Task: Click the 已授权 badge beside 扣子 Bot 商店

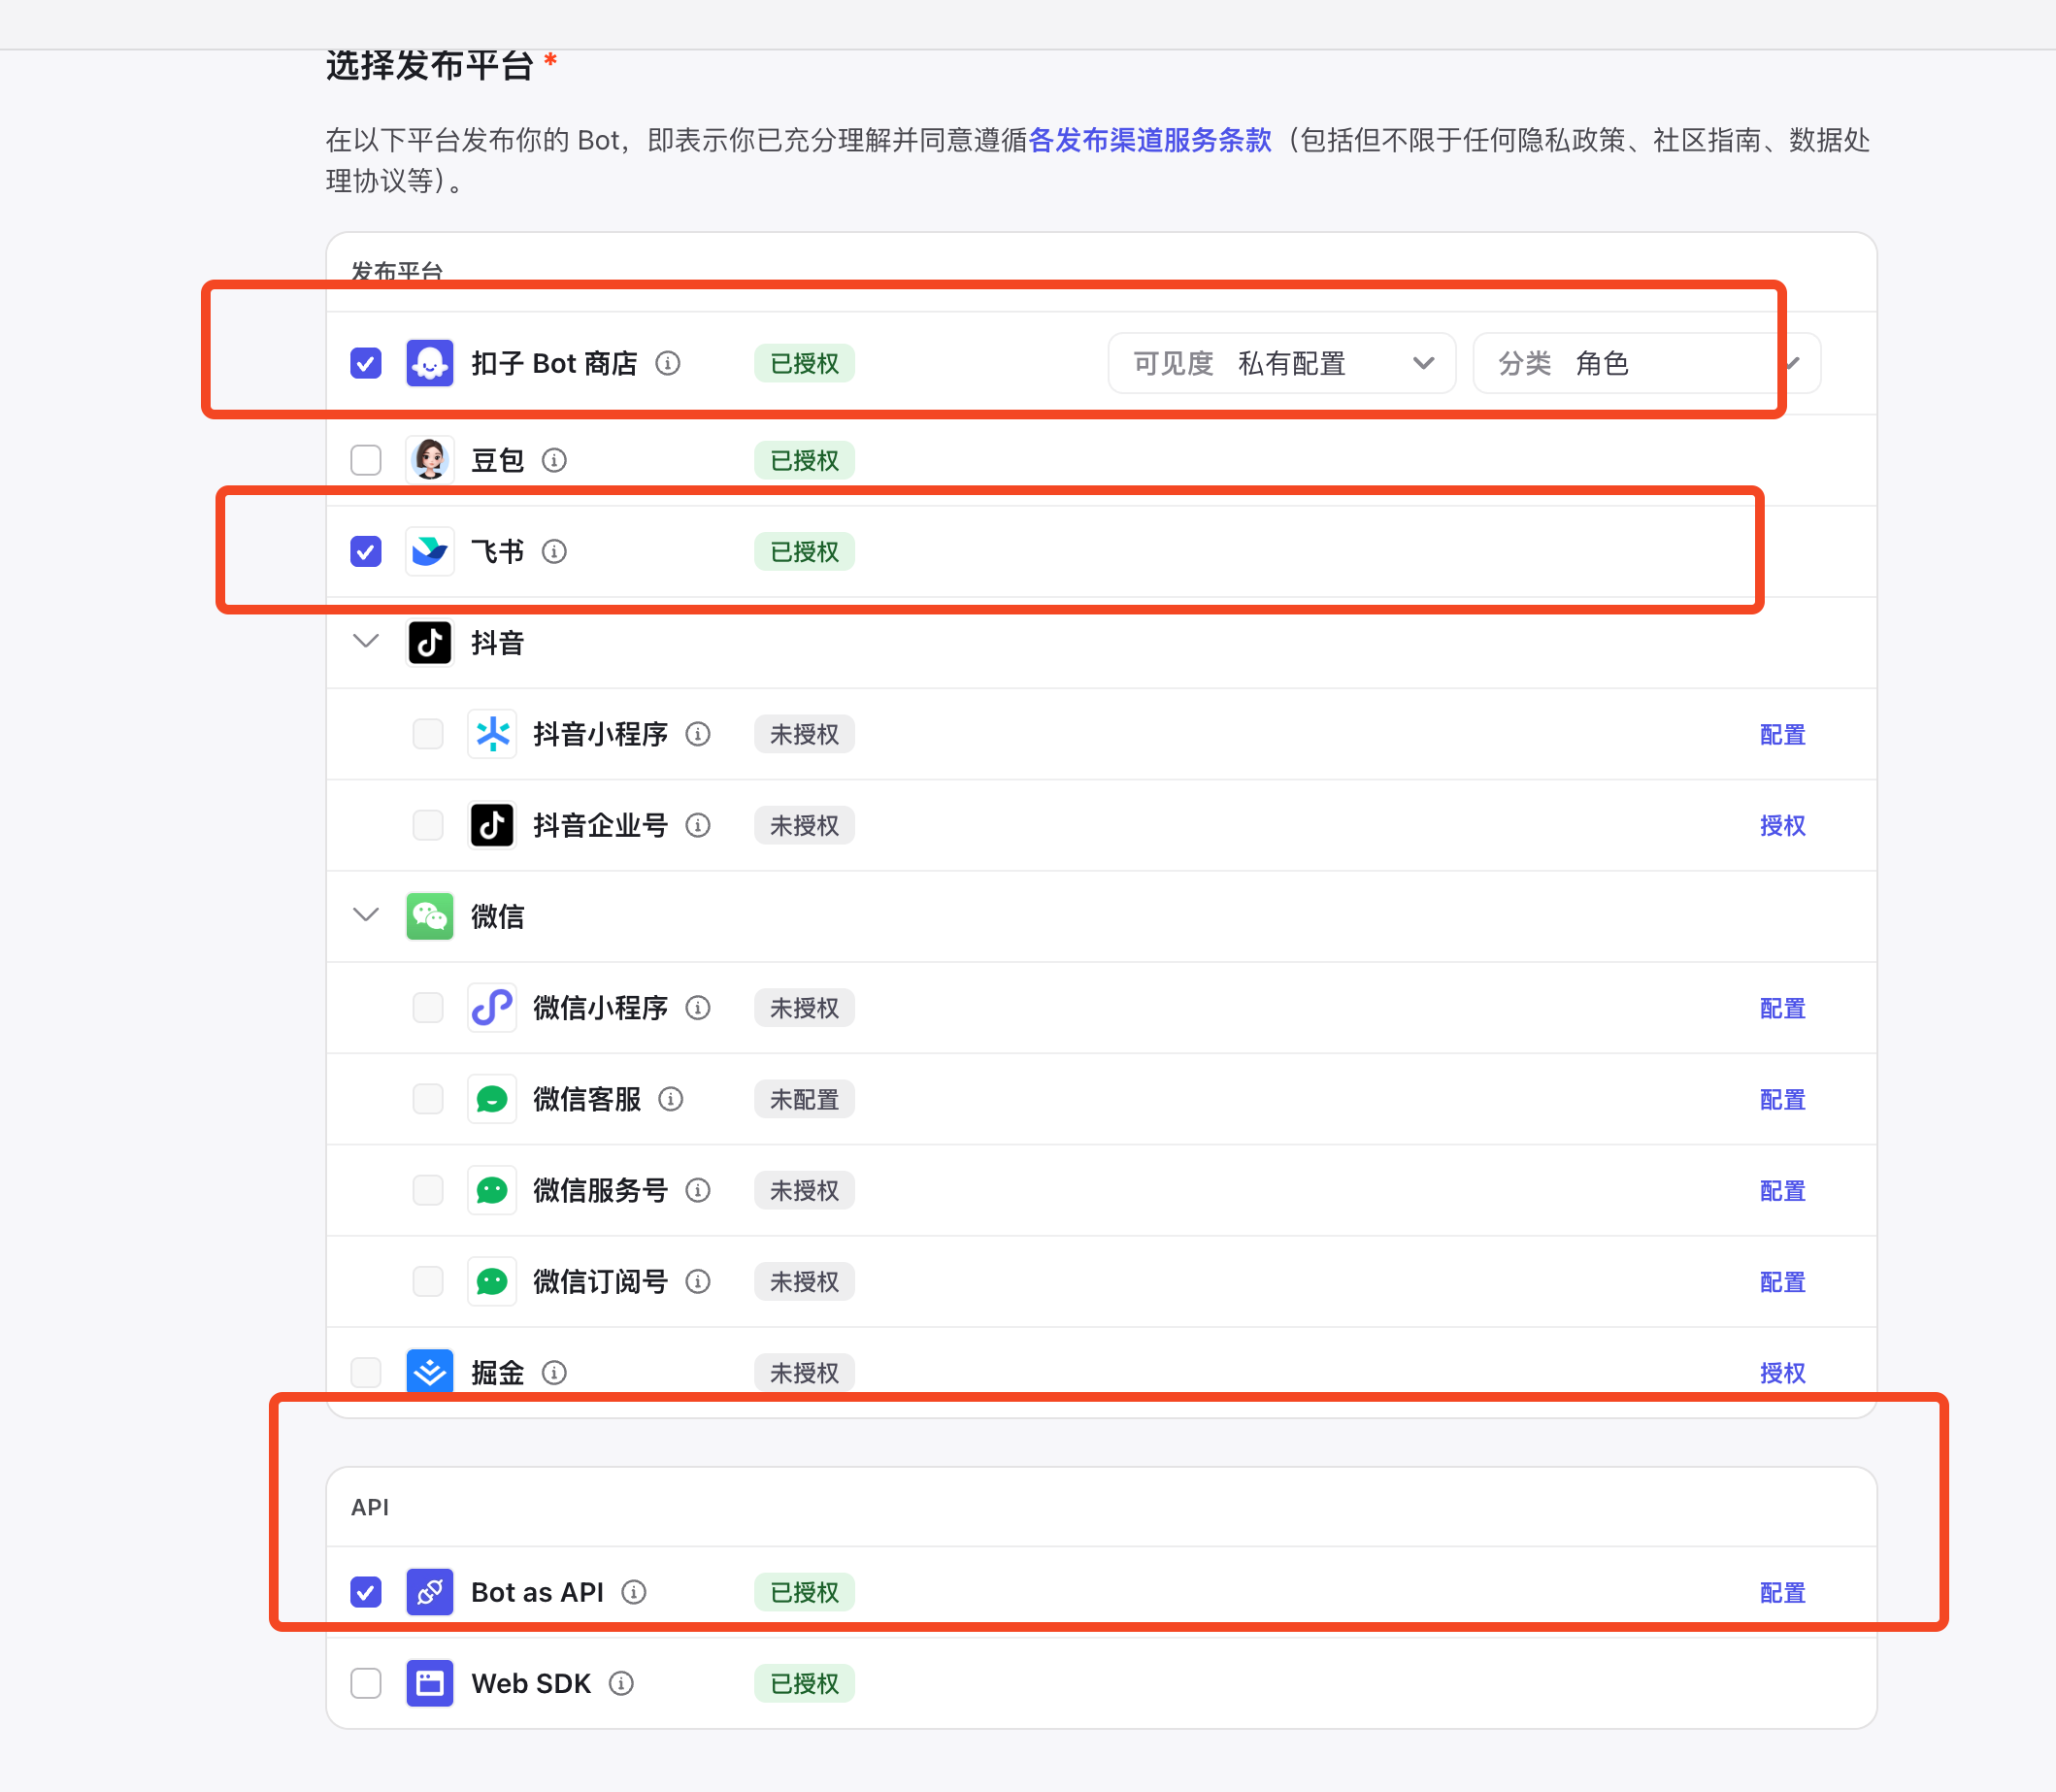Action: tap(804, 363)
